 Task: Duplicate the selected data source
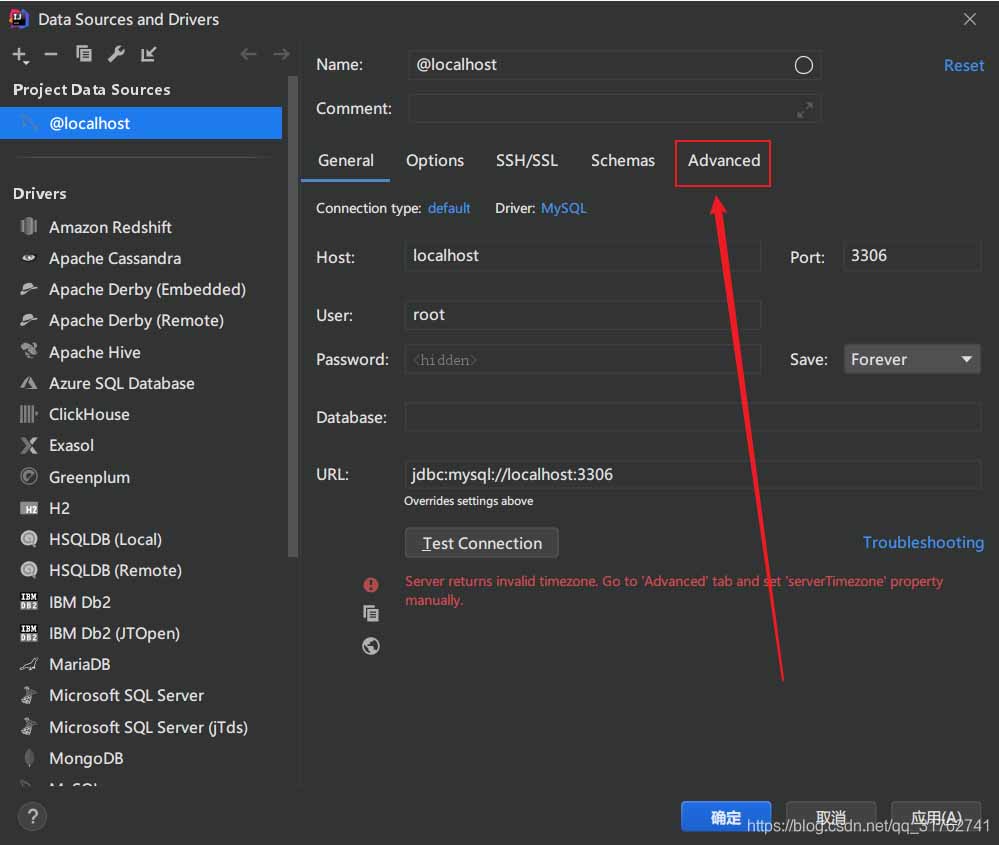[x=83, y=54]
